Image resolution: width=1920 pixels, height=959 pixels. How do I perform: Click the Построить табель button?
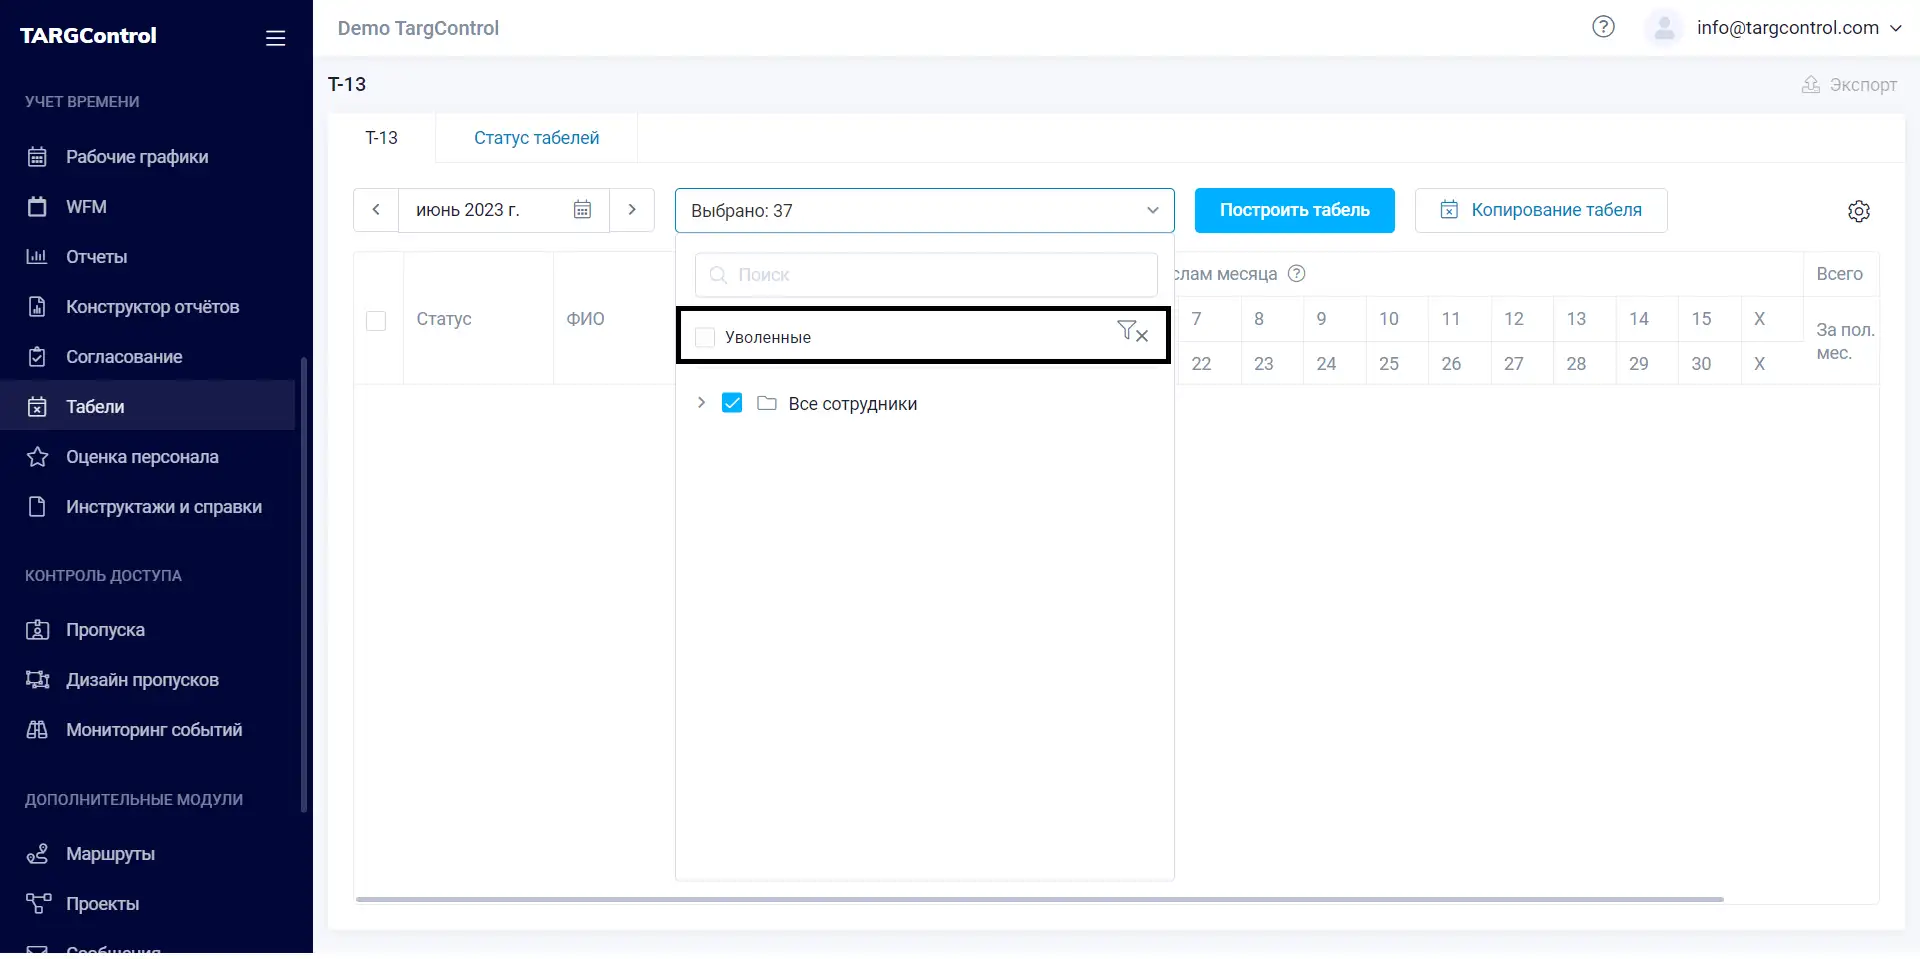click(1294, 210)
